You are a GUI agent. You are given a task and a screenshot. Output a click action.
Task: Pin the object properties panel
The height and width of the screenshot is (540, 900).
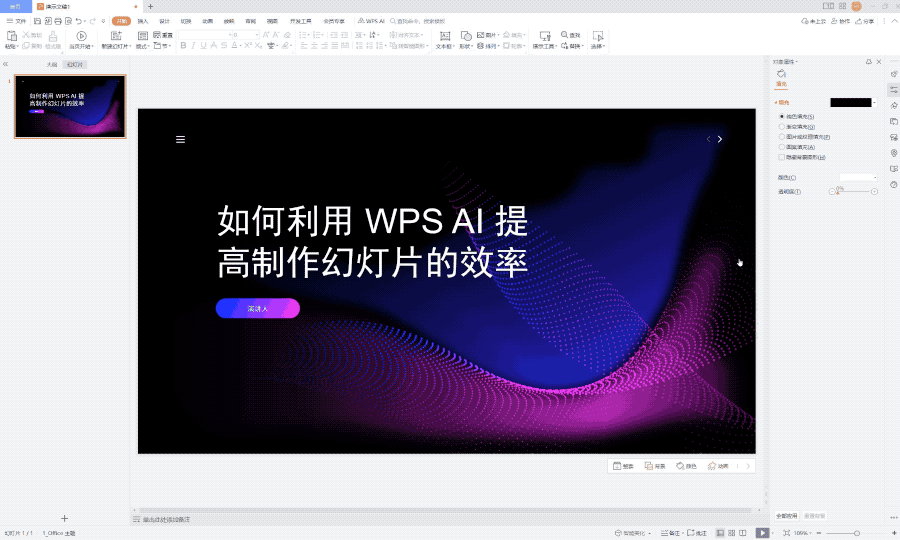(868, 61)
